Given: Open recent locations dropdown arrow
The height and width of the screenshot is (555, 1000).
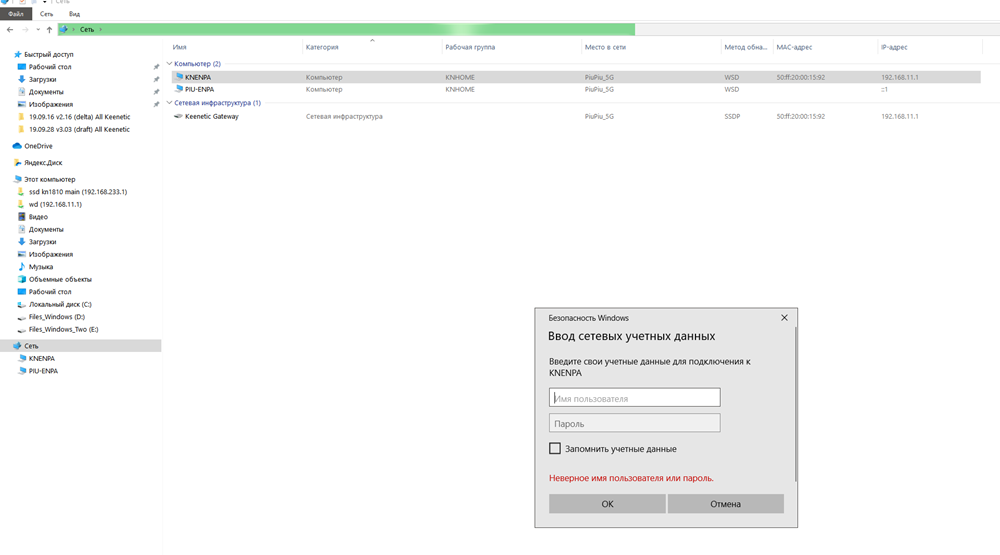Looking at the screenshot, I should 38,29.
